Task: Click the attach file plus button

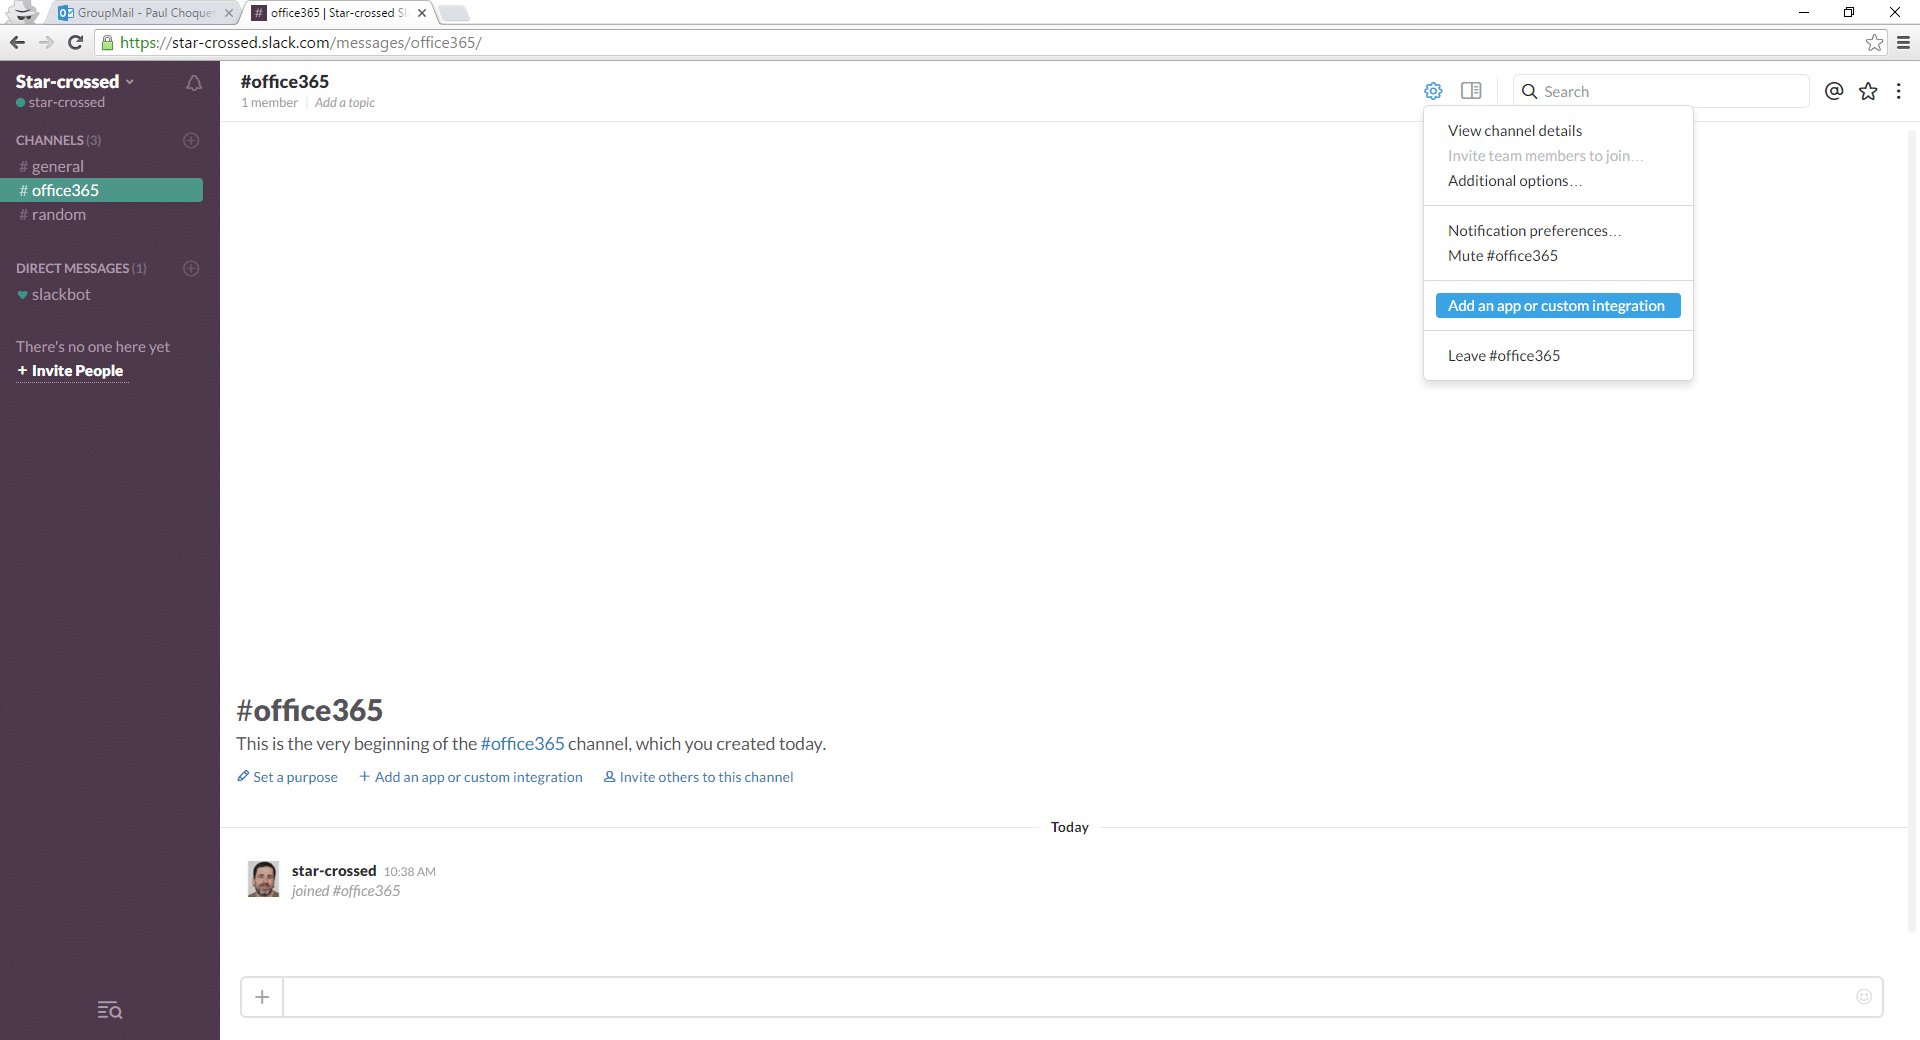Action: [262, 997]
